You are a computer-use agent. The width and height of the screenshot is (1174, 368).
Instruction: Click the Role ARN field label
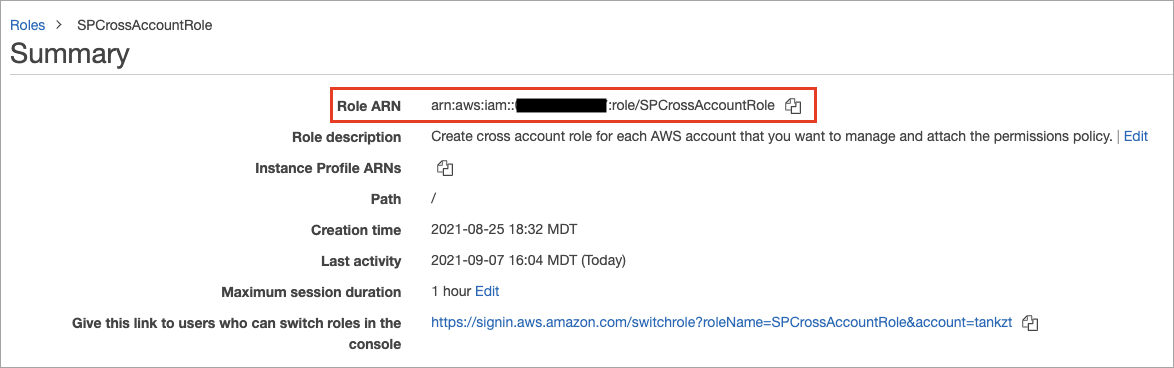pos(369,107)
